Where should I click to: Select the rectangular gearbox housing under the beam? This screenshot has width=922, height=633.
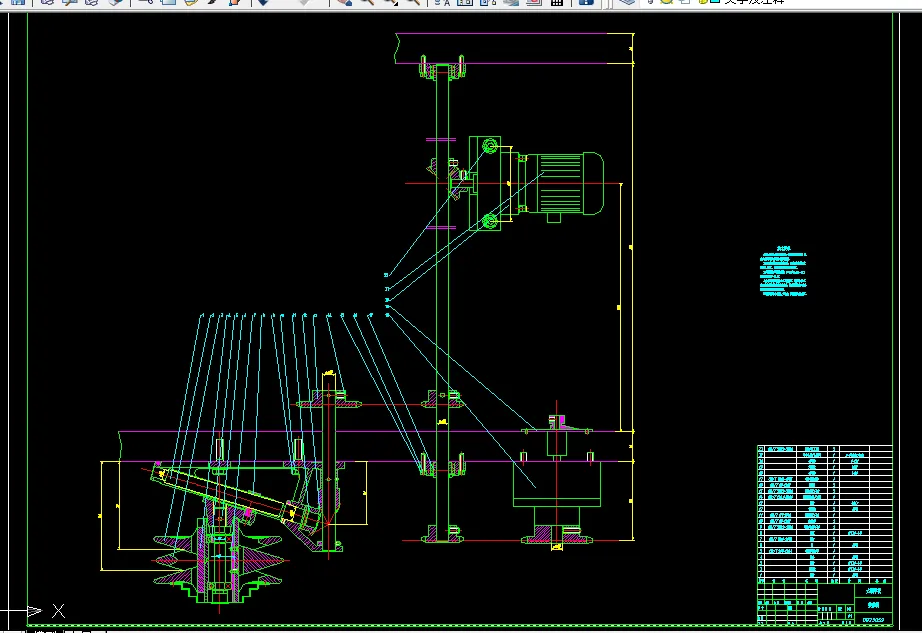(557, 483)
